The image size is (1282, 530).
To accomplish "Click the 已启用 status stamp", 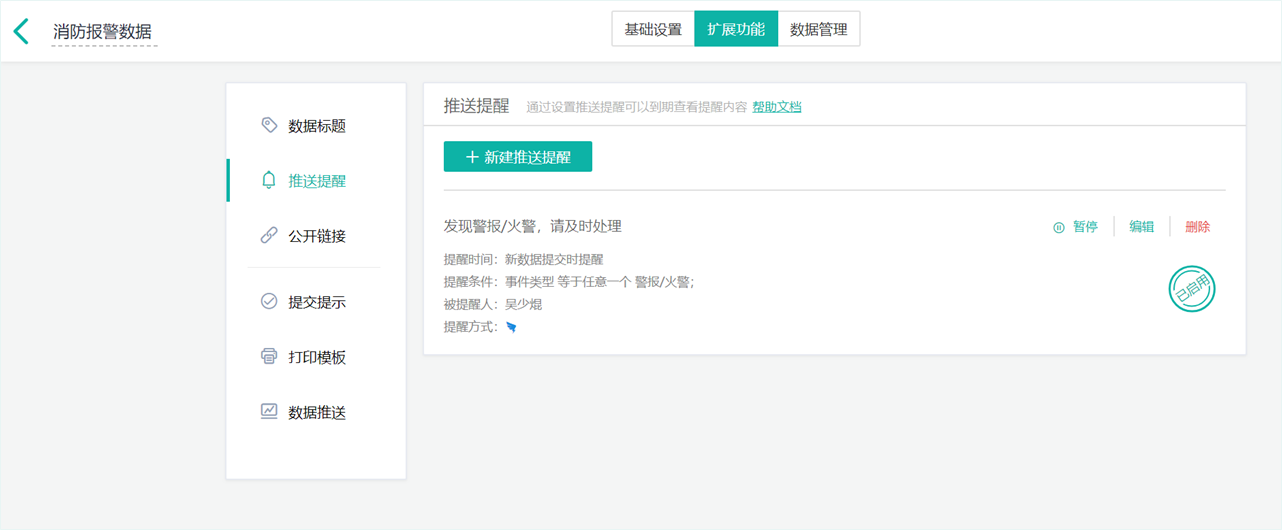I will [1192, 290].
